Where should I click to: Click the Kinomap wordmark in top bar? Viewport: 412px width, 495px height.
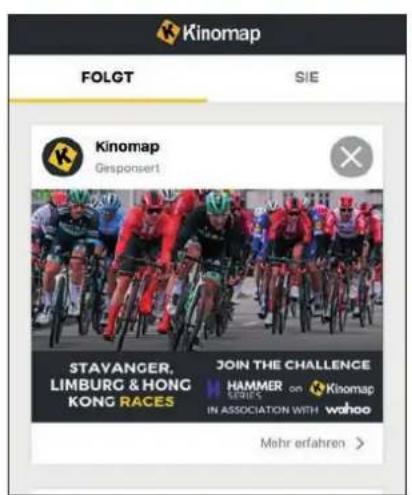[221, 33]
